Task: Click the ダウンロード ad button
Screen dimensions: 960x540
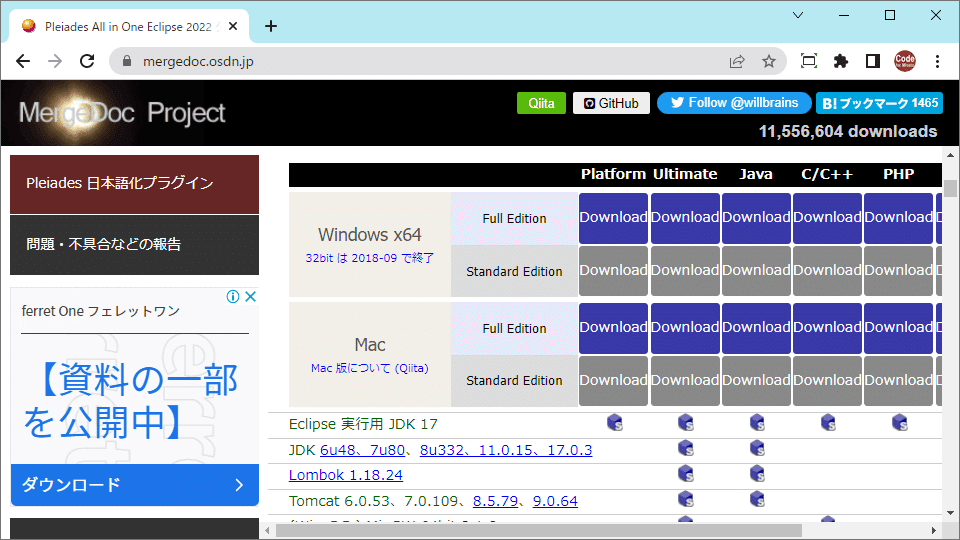Action: click(135, 485)
